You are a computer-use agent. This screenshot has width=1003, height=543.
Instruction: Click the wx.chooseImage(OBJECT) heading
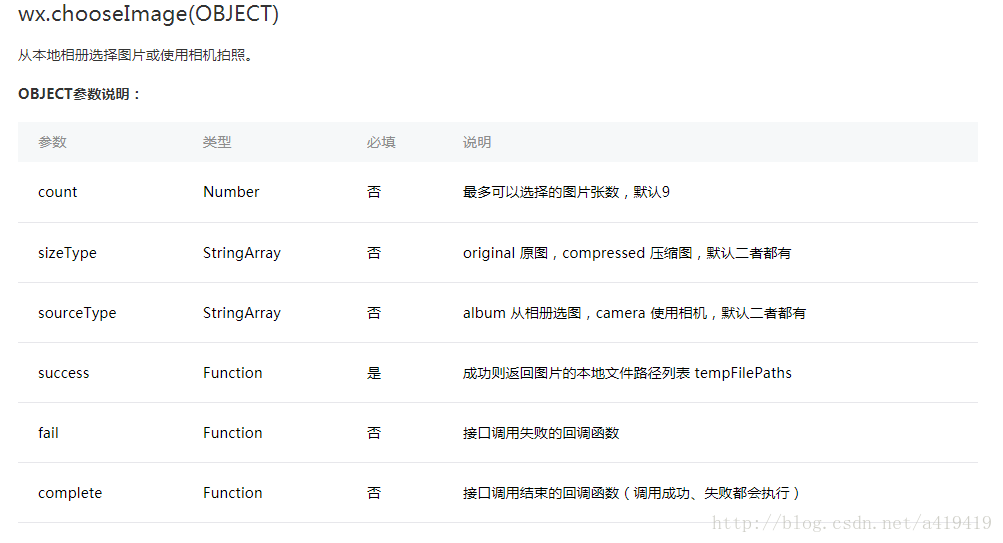point(149,15)
